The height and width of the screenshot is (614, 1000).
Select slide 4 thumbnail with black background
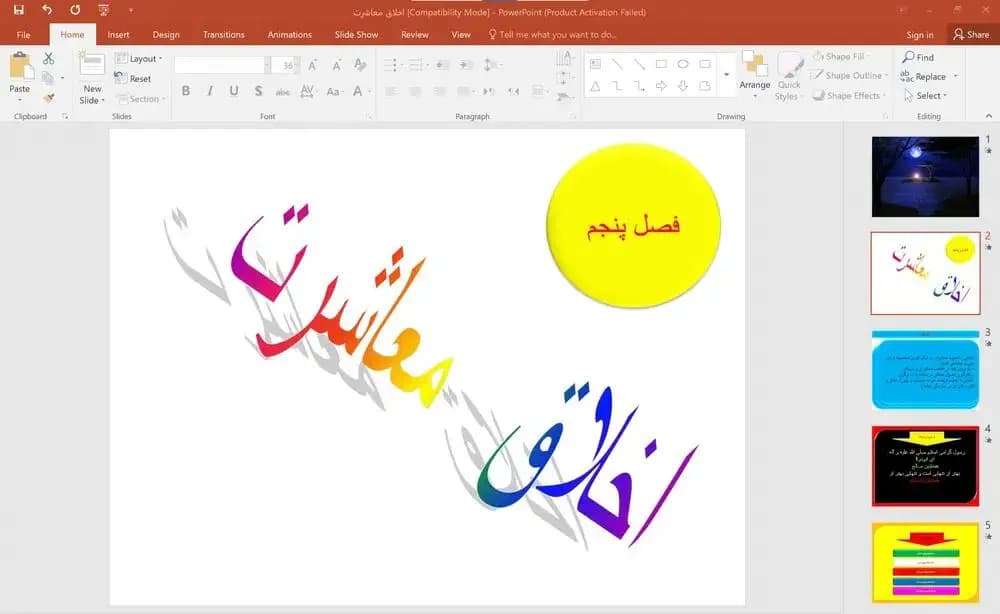point(925,466)
